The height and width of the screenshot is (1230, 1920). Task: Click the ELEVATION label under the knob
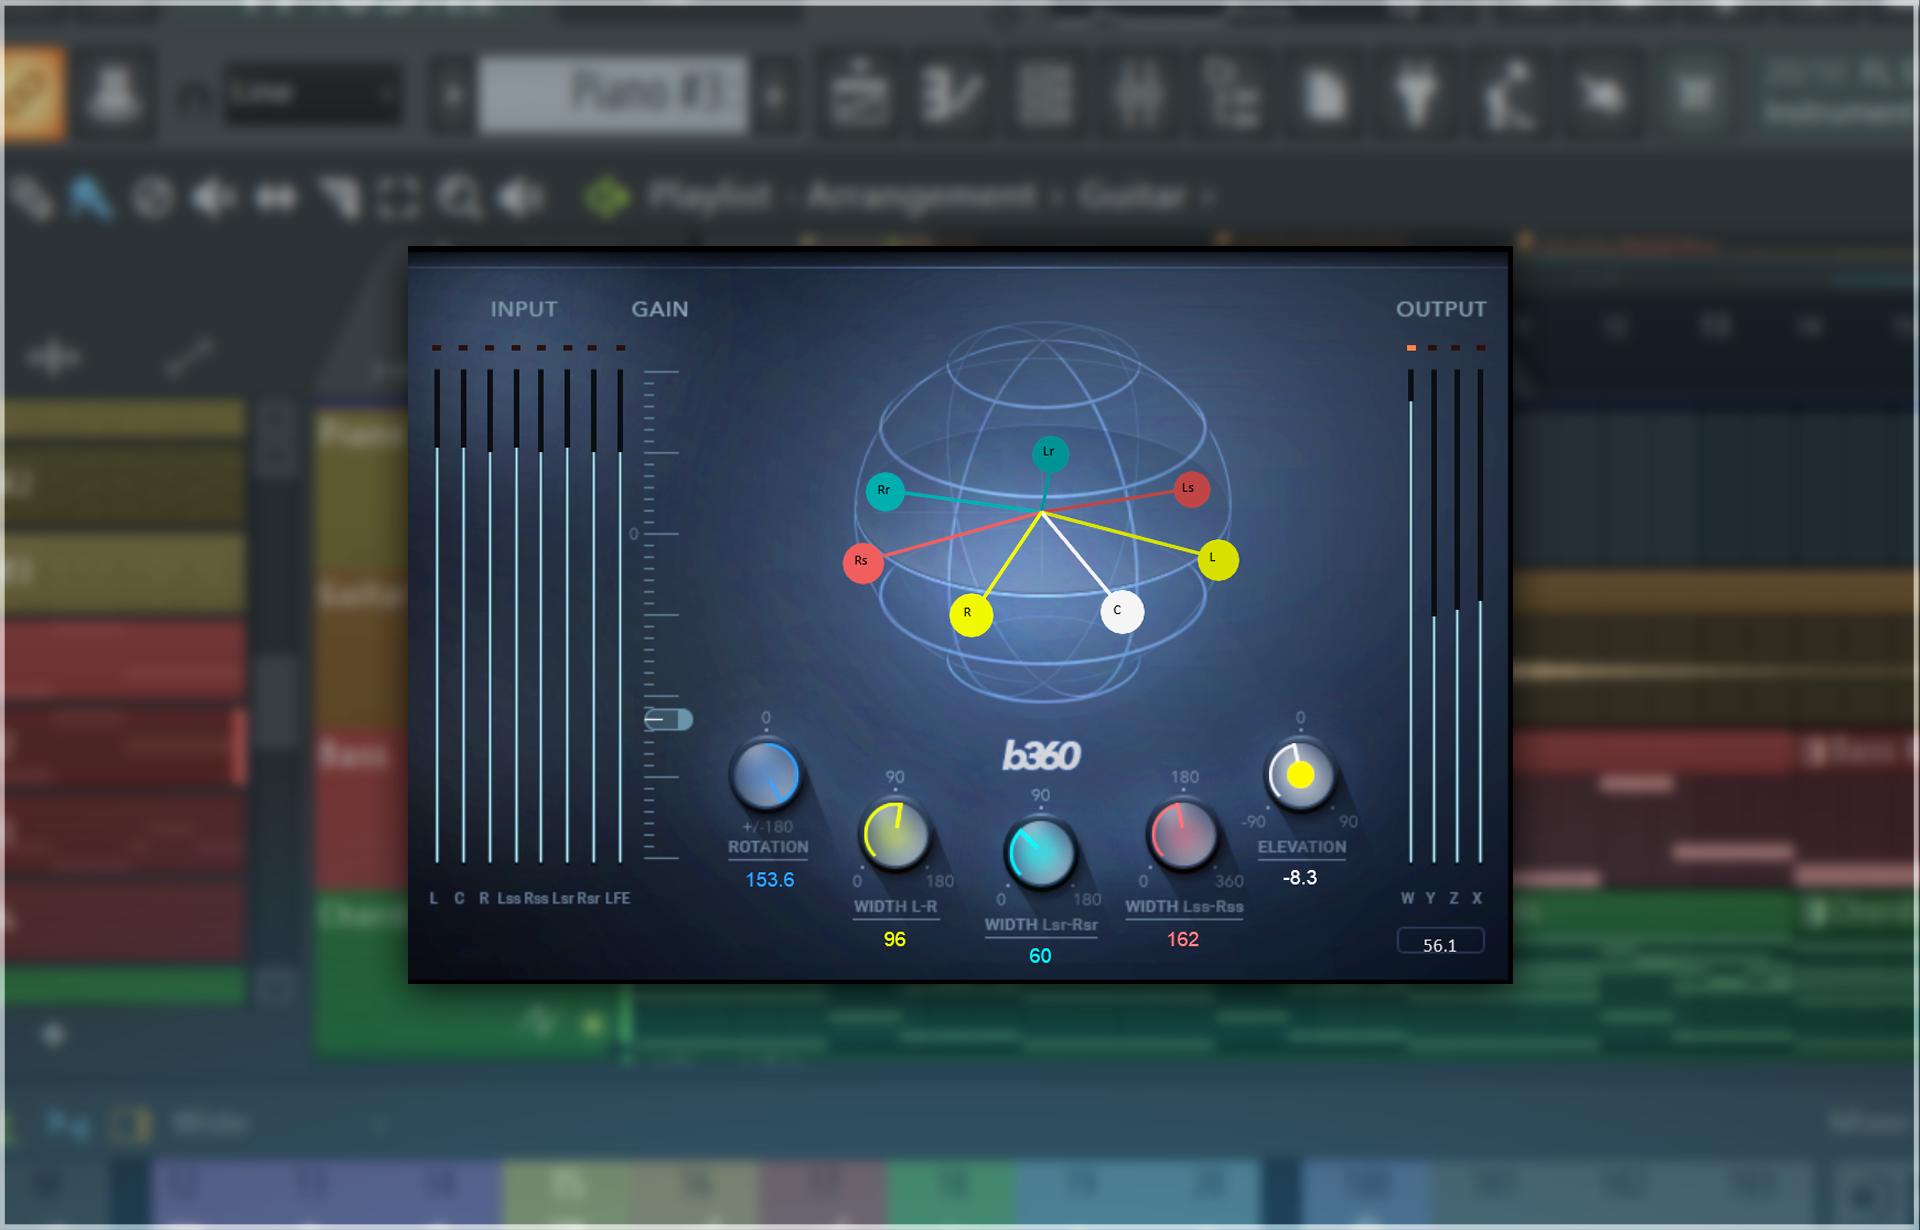tap(1302, 847)
